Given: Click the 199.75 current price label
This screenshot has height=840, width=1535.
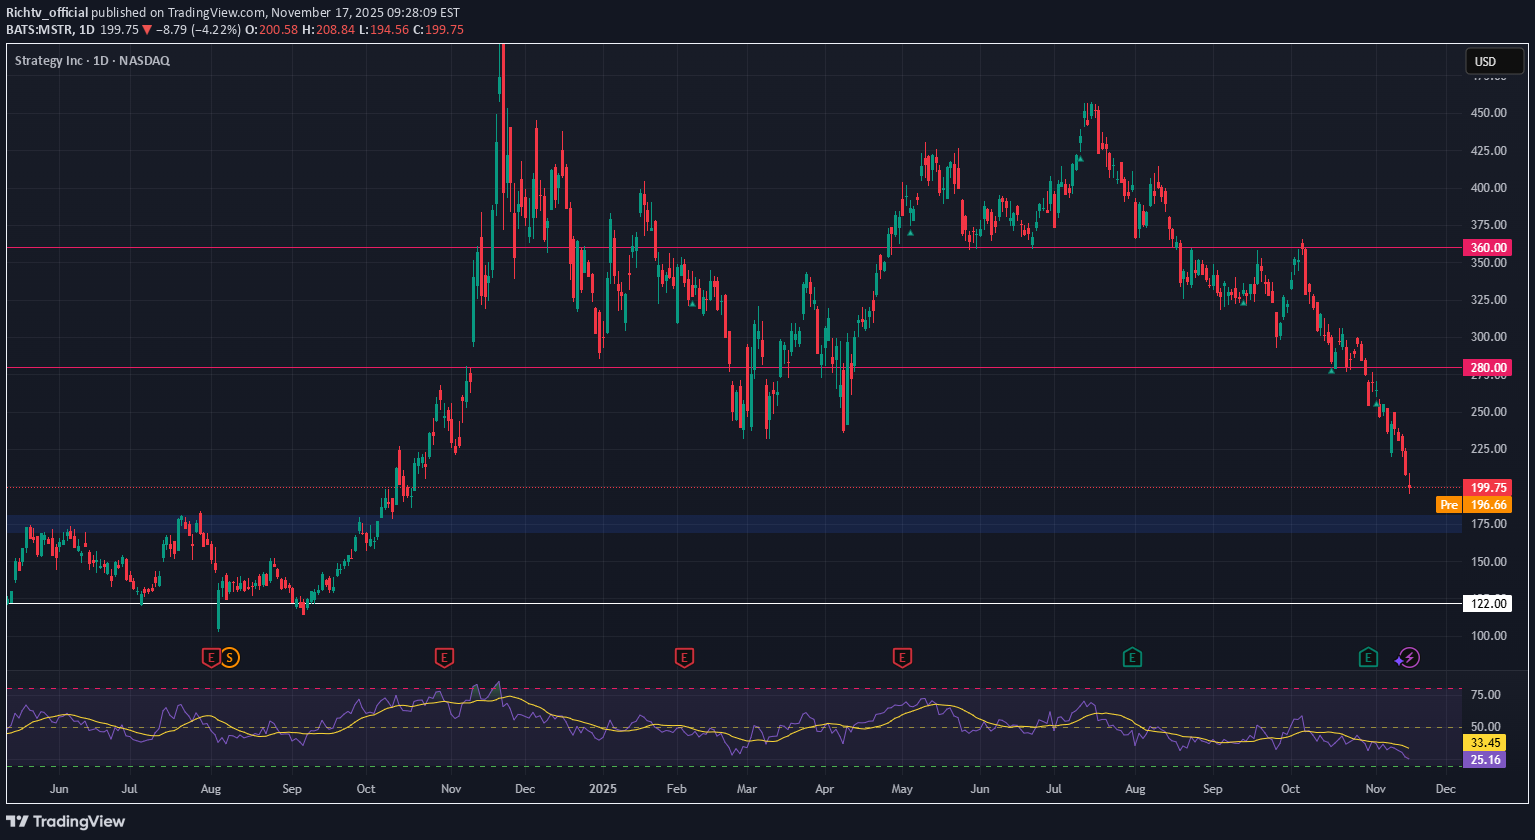Looking at the screenshot, I should [1487, 487].
